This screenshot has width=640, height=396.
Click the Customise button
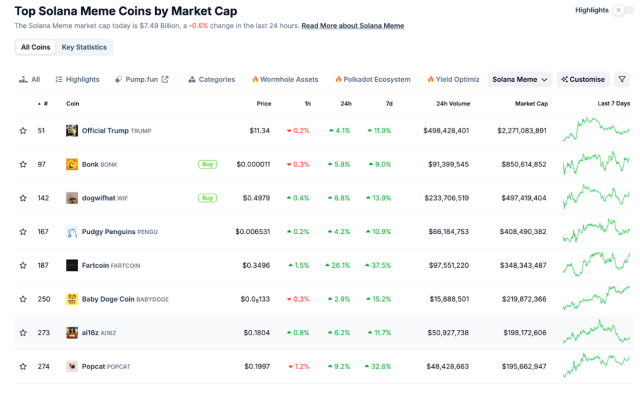click(583, 79)
